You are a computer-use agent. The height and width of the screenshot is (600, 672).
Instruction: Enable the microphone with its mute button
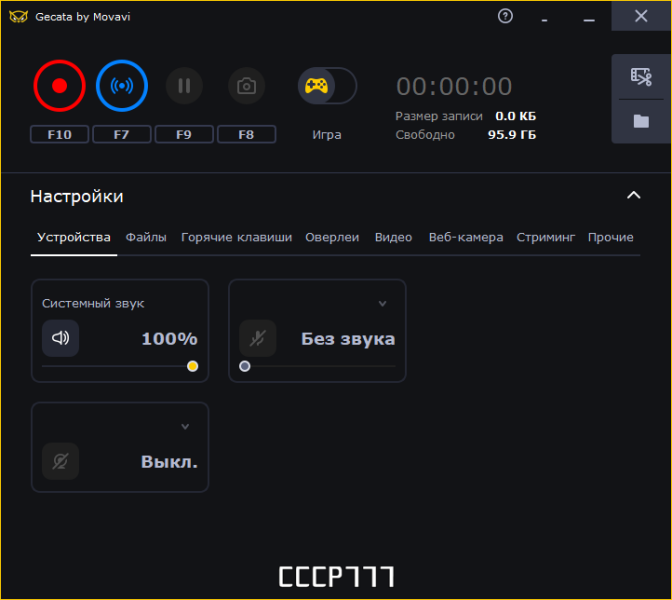click(258, 338)
